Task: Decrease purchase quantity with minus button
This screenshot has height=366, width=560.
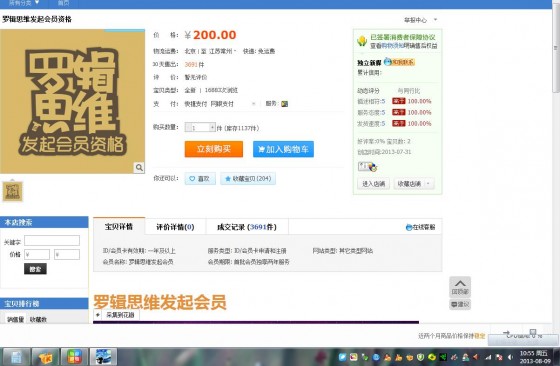Action: [188, 127]
